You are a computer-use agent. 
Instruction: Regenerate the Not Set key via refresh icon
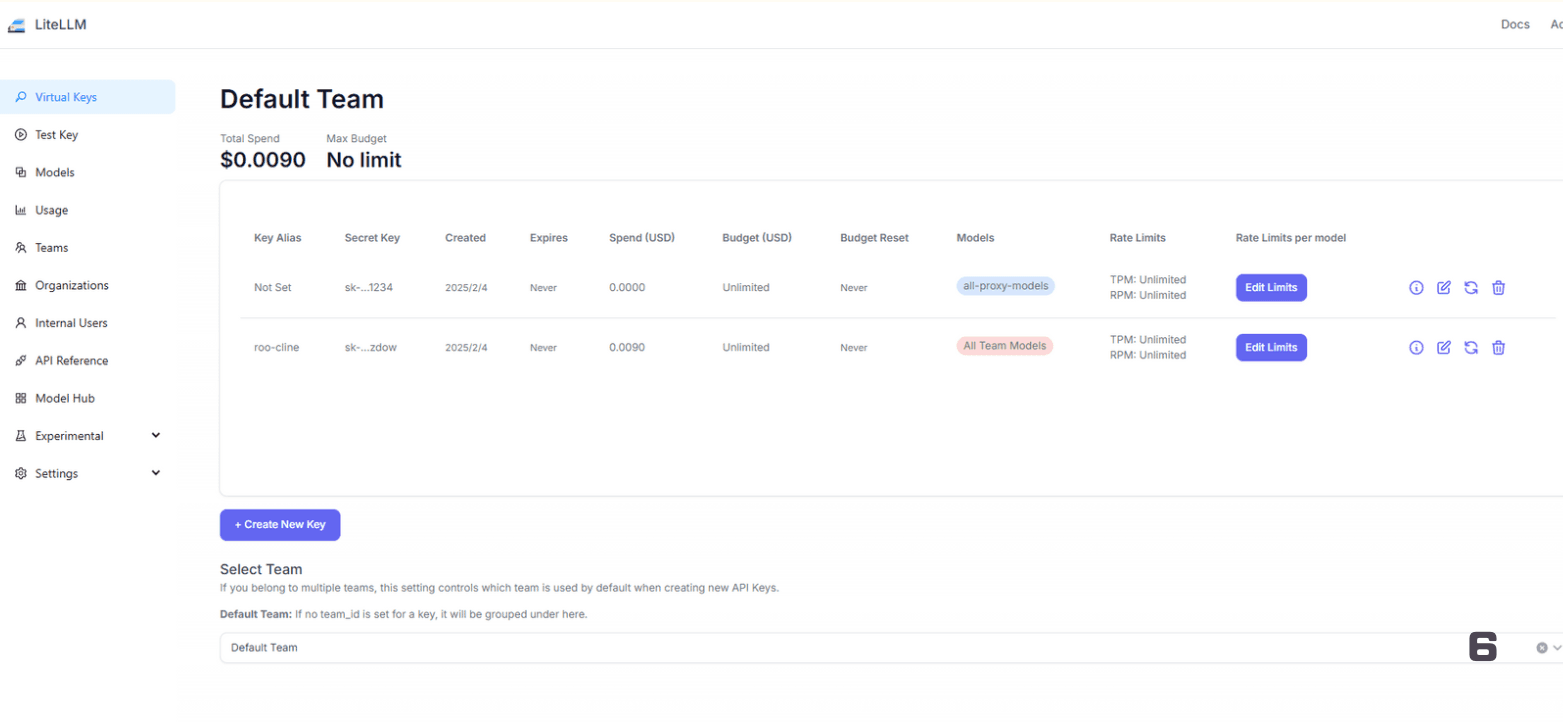click(x=1471, y=288)
